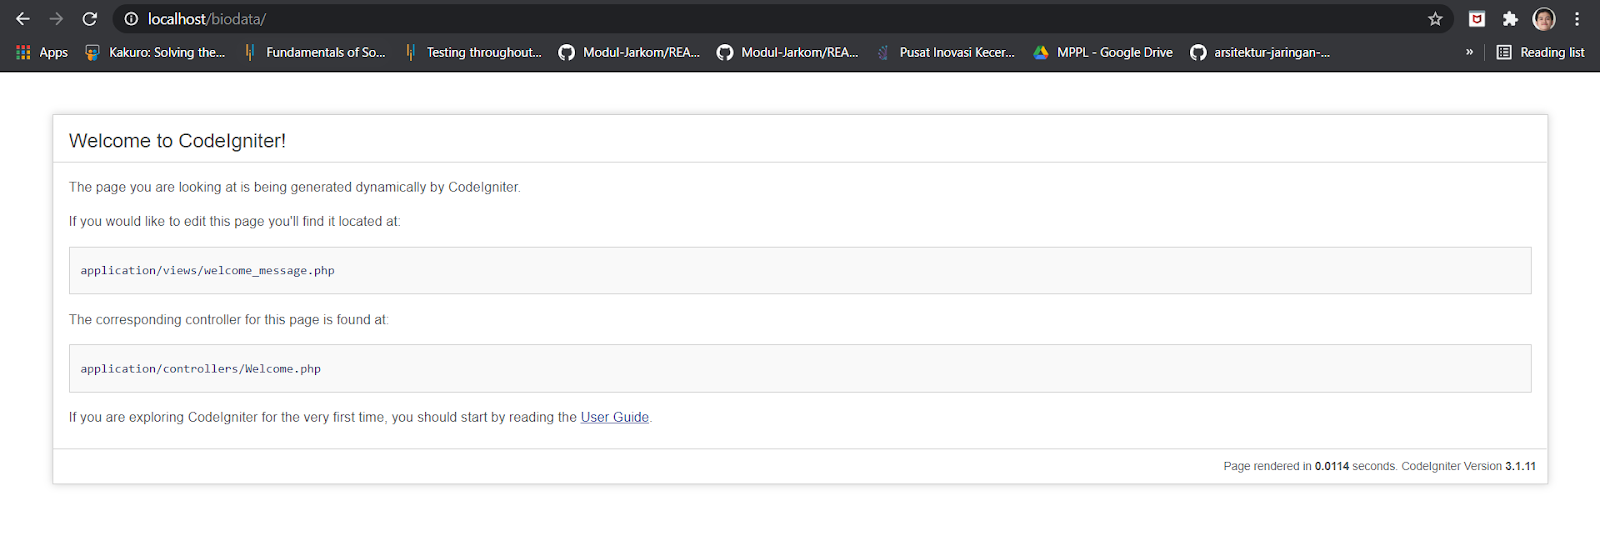
Task: View site information icon in address bar
Action: click(x=131, y=19)
